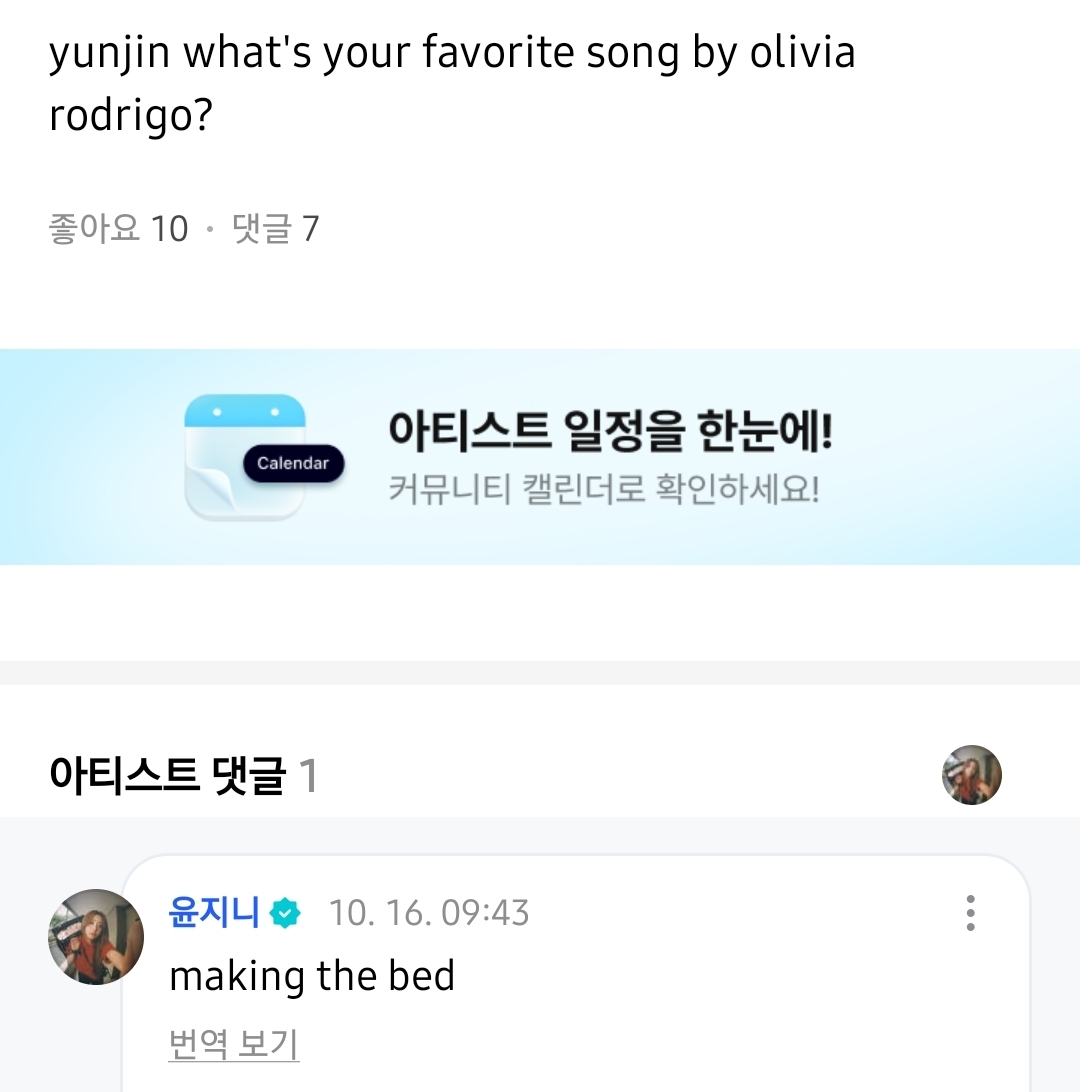1080x1092 pixels.
Task: Open the 윤지니 username link
Action: (214, 912)
